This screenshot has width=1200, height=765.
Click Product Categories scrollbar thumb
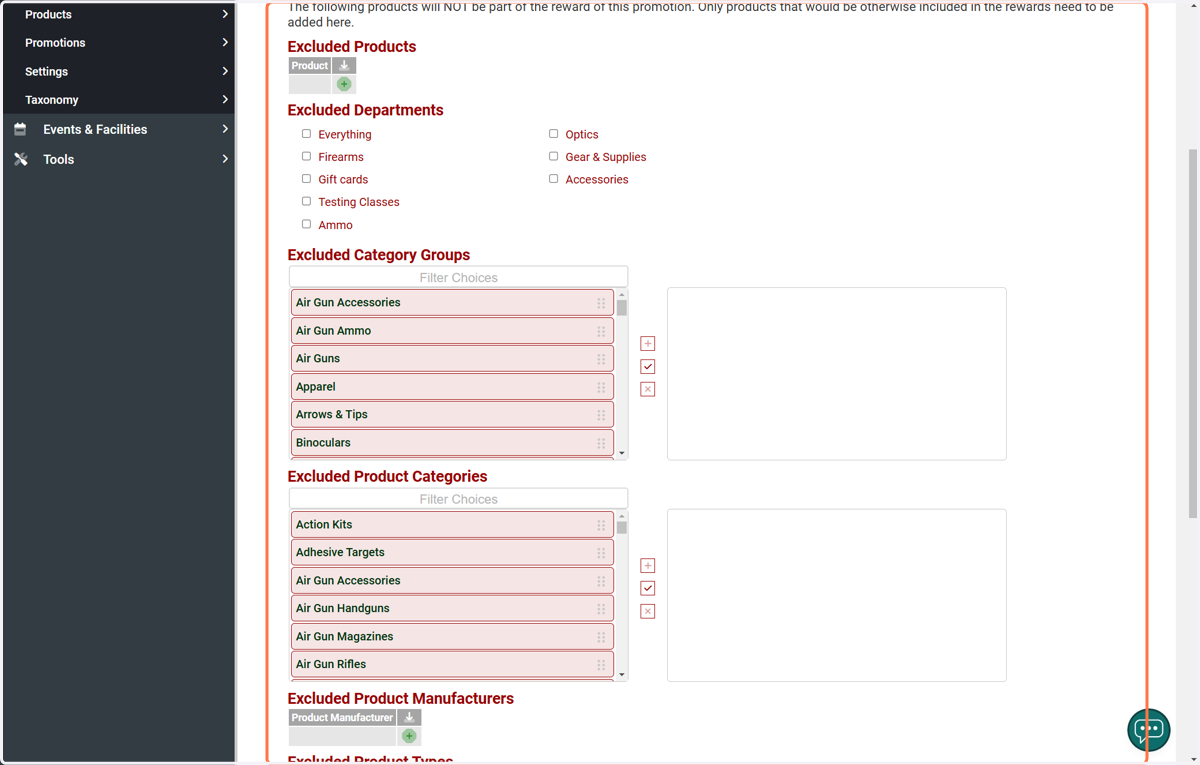pyautogui.click(x=622, y=528)
